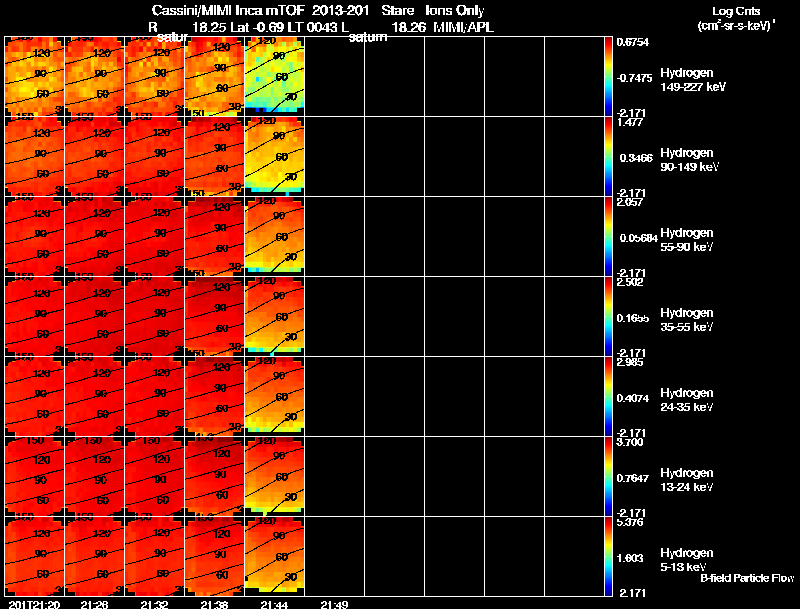Open the 5-13 keV panel at 21:44
The width and height of the screenshot is (800, 609).
(274, 556)
